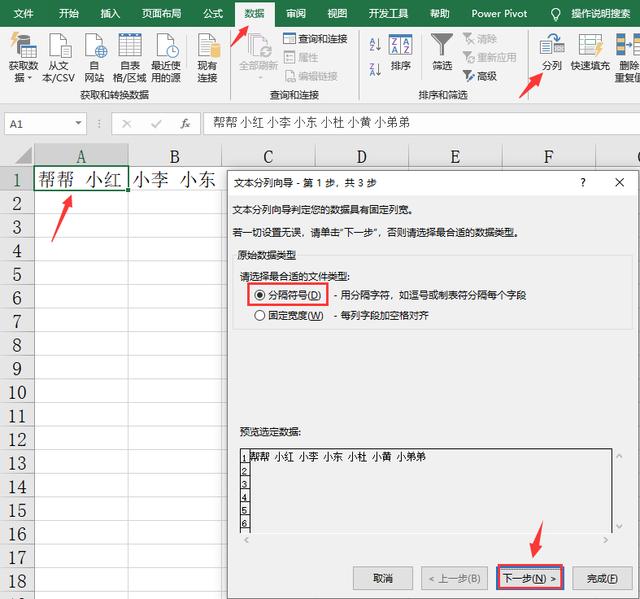Screen dimensions: 640x599
Task: Sort ascending with the A-Z icon
Action: pos(375,44)
